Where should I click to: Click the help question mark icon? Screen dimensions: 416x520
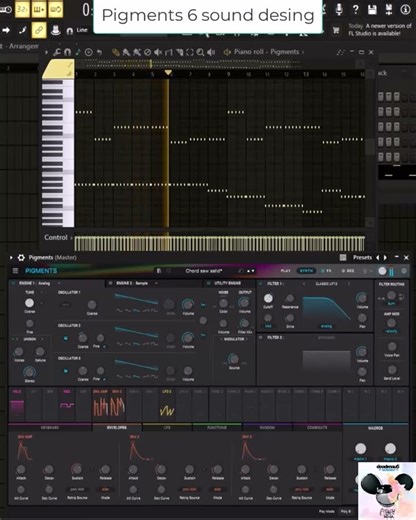(356, 9)
